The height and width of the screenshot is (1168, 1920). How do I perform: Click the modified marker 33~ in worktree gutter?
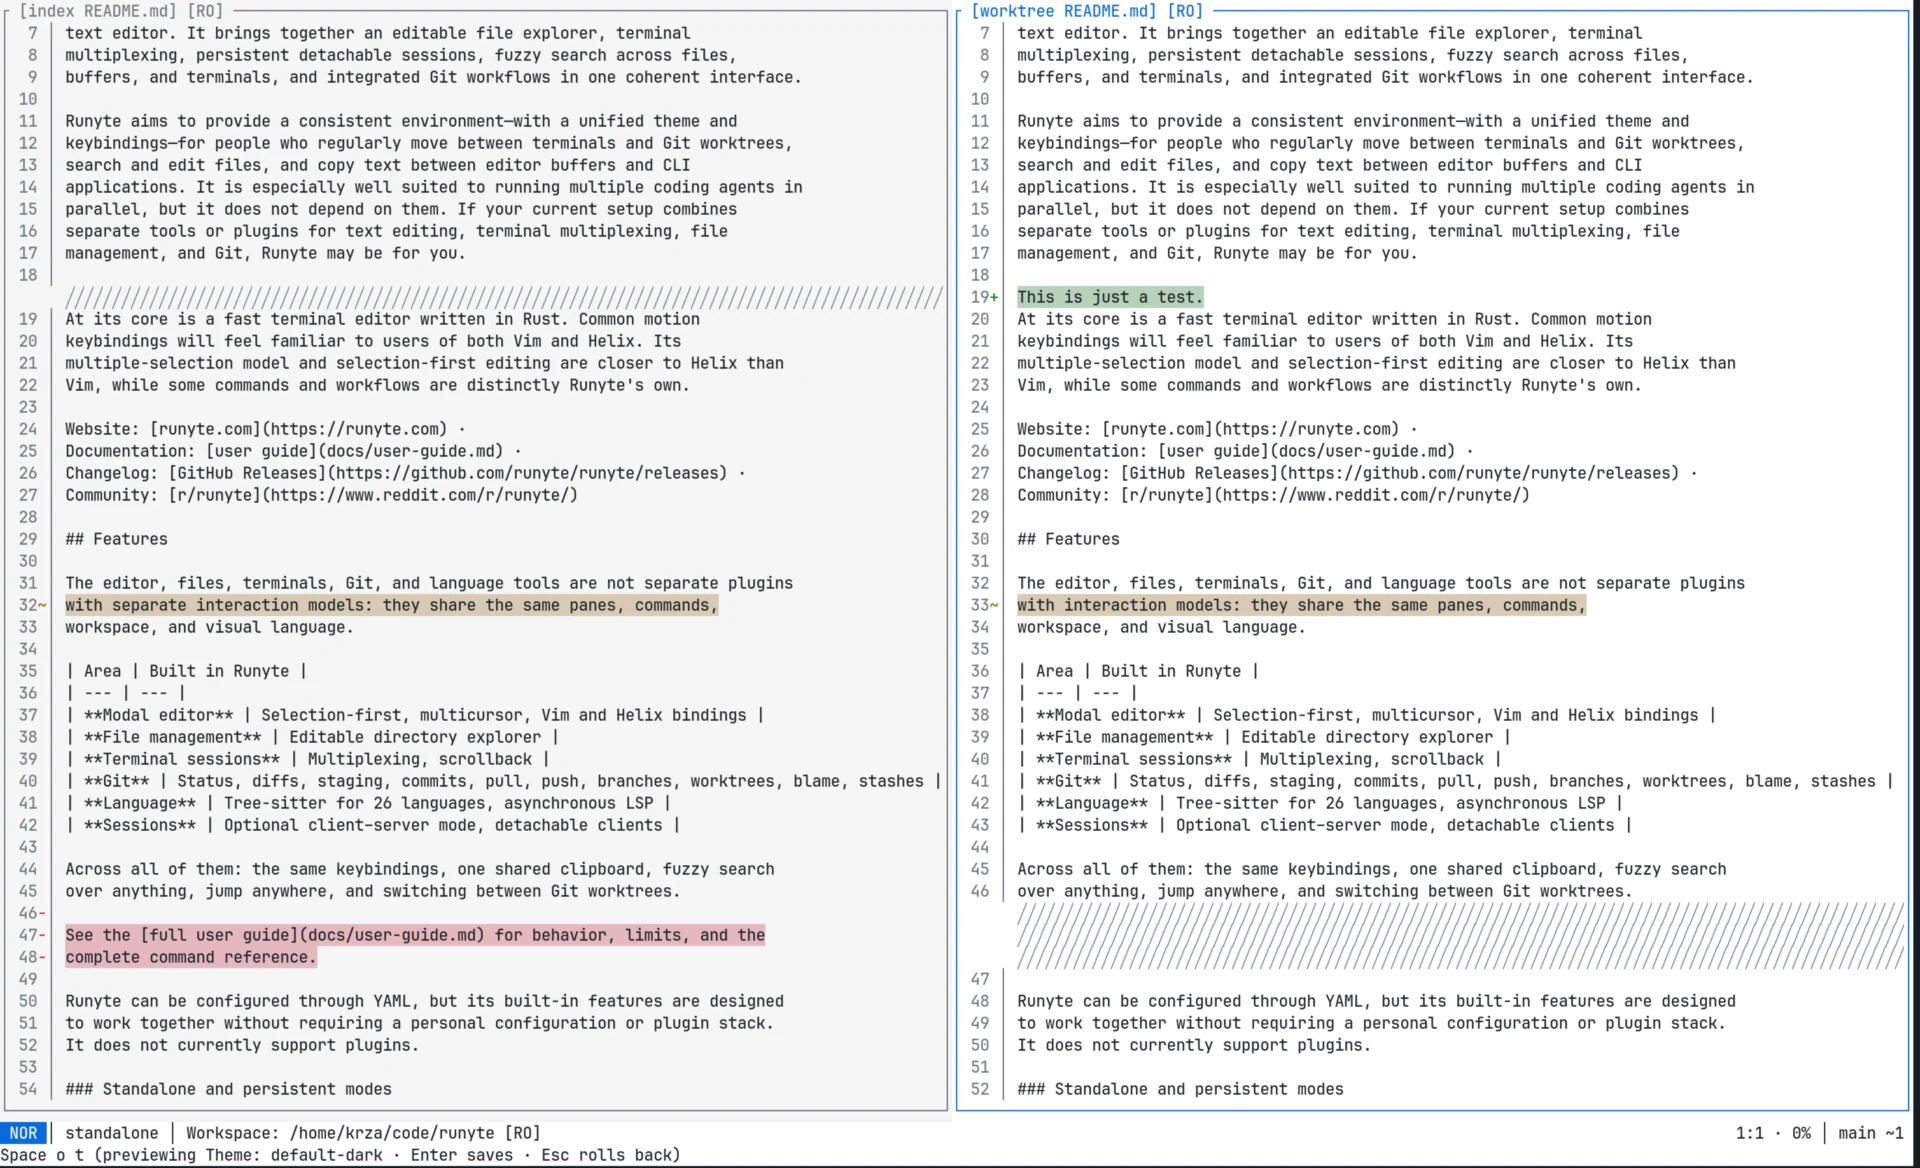coord(984,605)
